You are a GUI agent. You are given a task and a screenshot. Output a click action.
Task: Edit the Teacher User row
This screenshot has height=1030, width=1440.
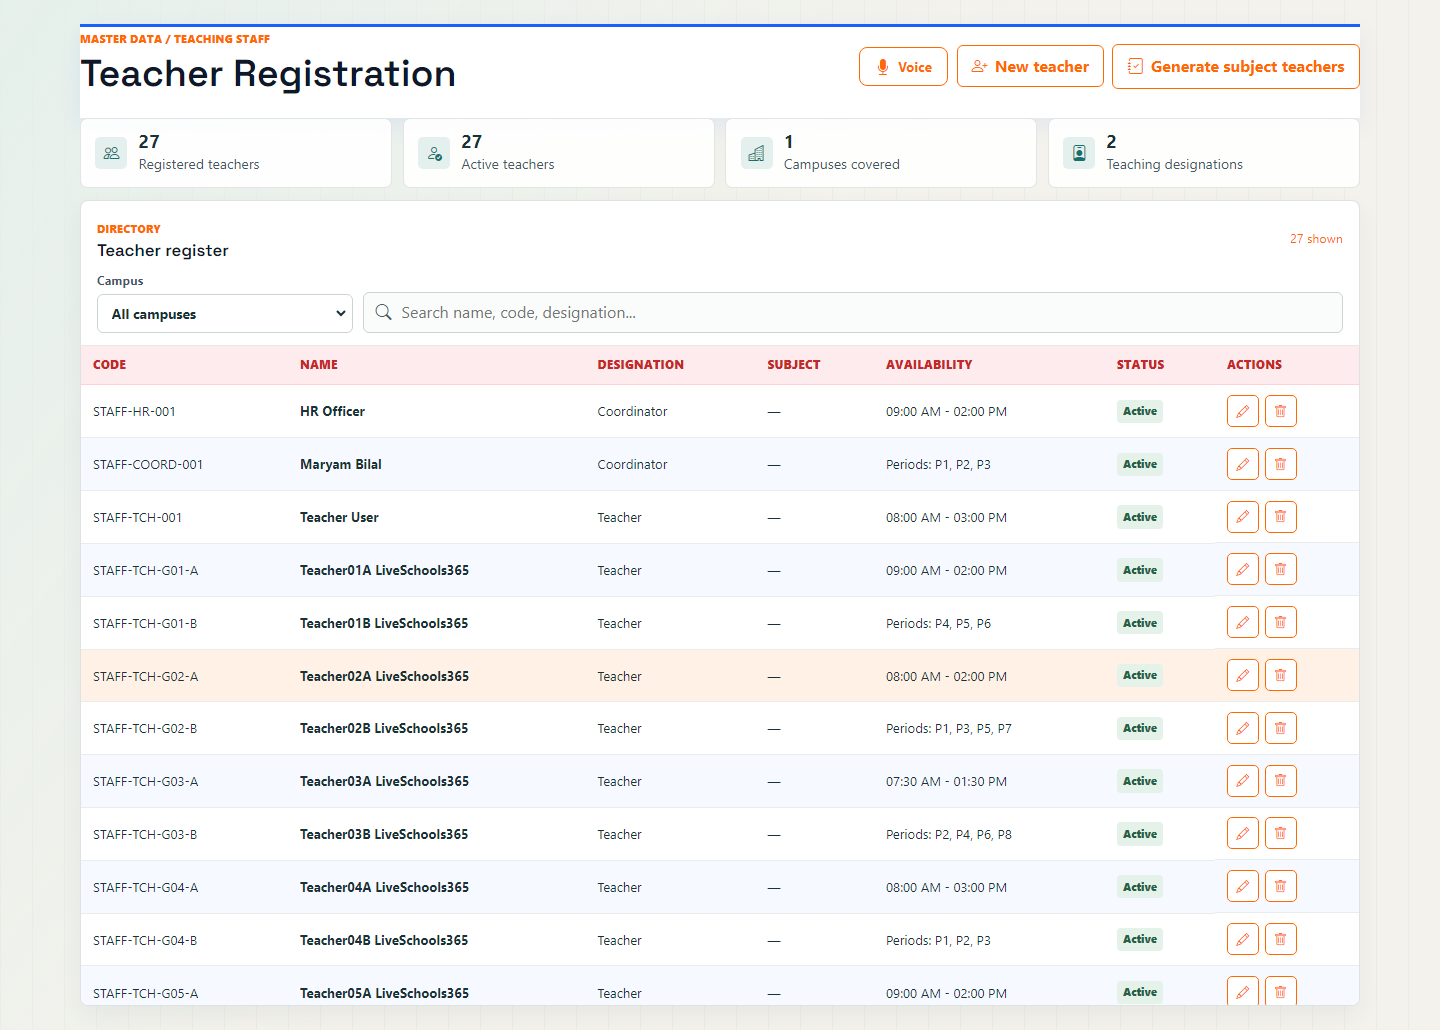1242,517
